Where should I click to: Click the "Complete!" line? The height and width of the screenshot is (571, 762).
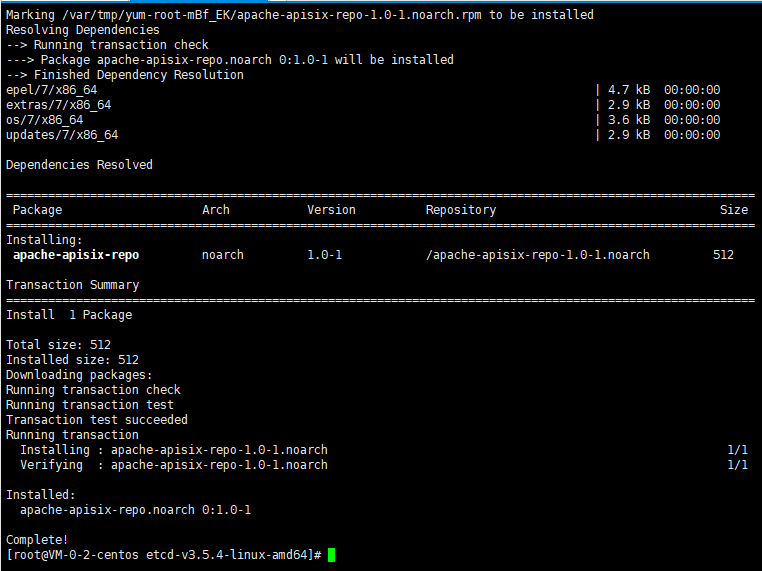tap(37, 540)
